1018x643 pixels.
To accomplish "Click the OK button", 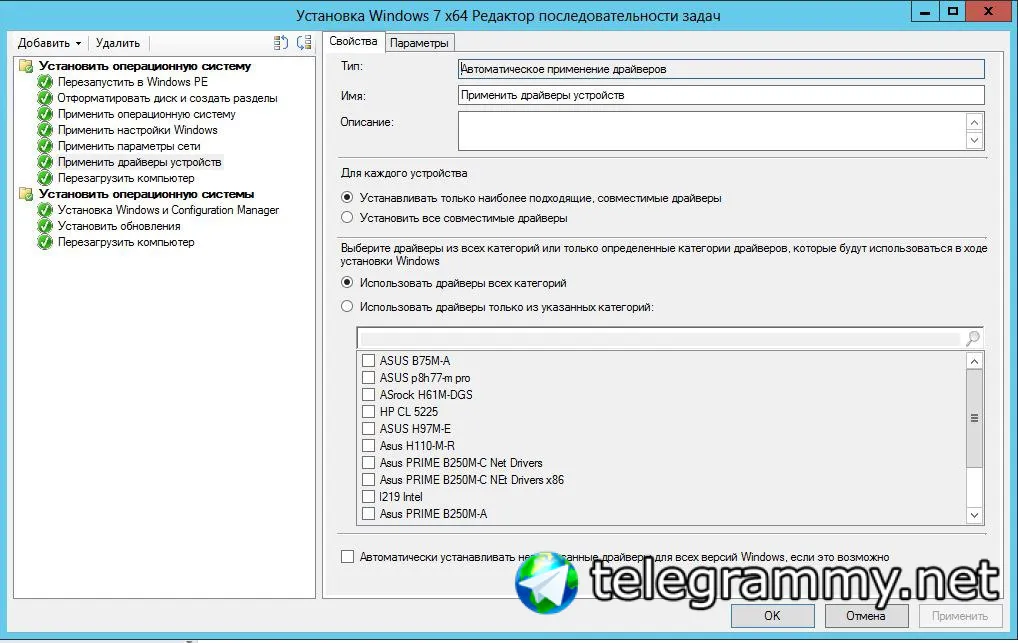I will (773, 616).
